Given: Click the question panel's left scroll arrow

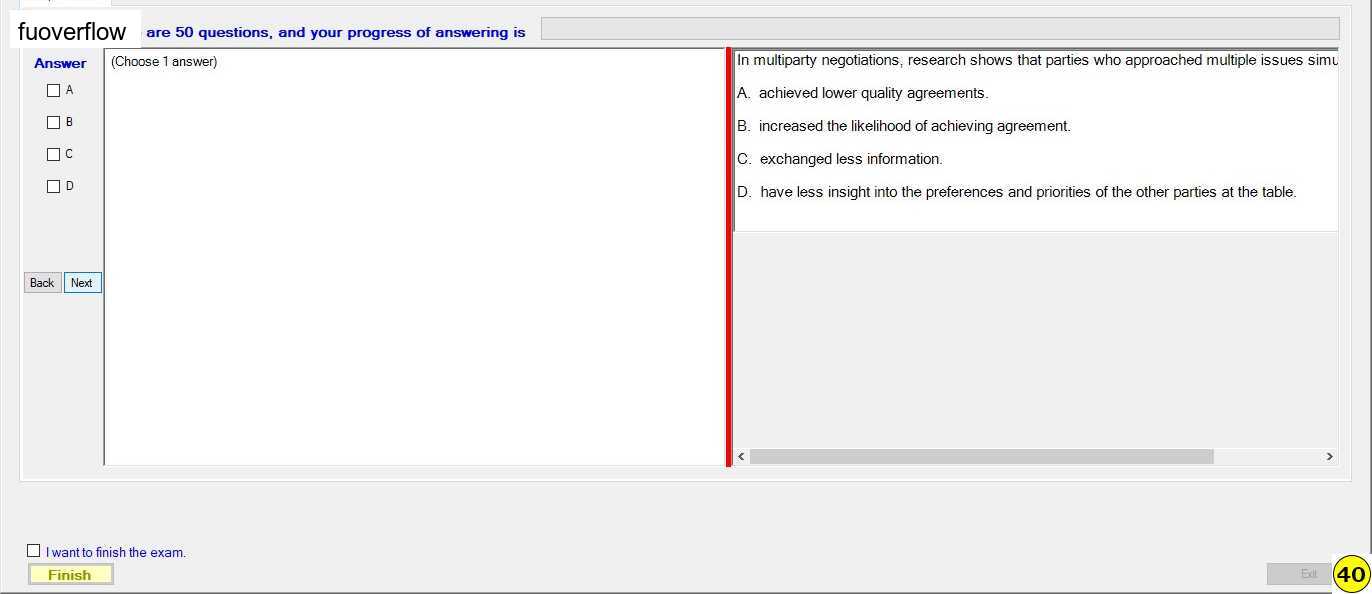Looking at the screenshot, I should (741, 457).
